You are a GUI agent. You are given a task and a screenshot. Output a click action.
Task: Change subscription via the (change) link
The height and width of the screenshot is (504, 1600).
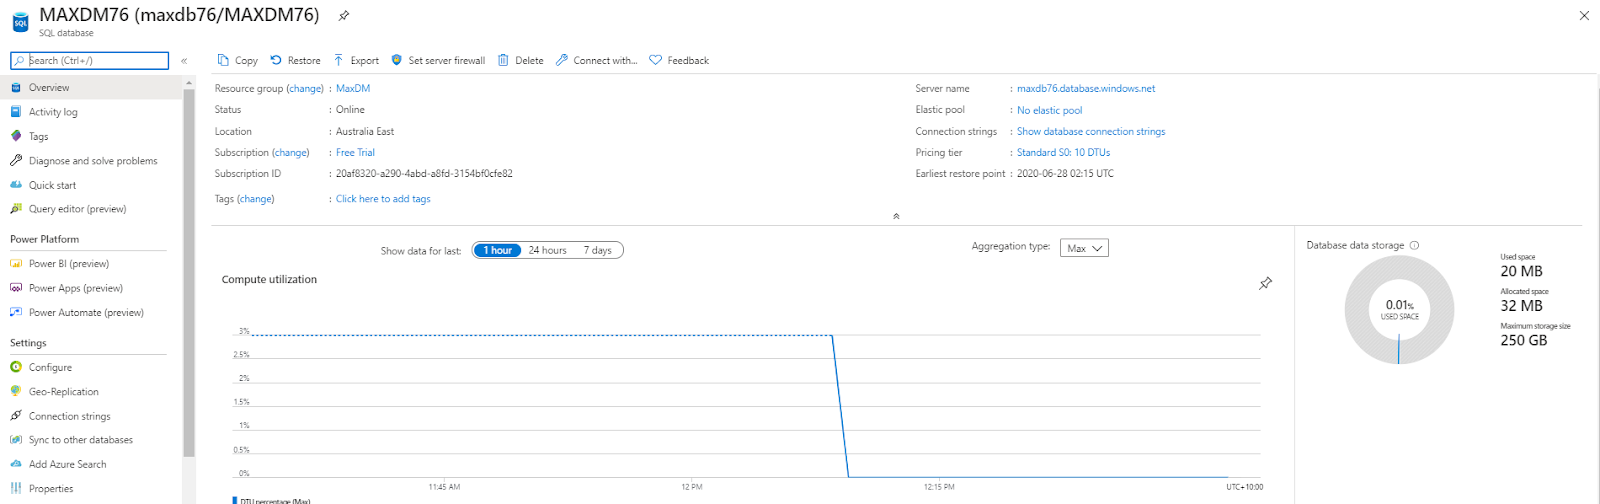291,153
